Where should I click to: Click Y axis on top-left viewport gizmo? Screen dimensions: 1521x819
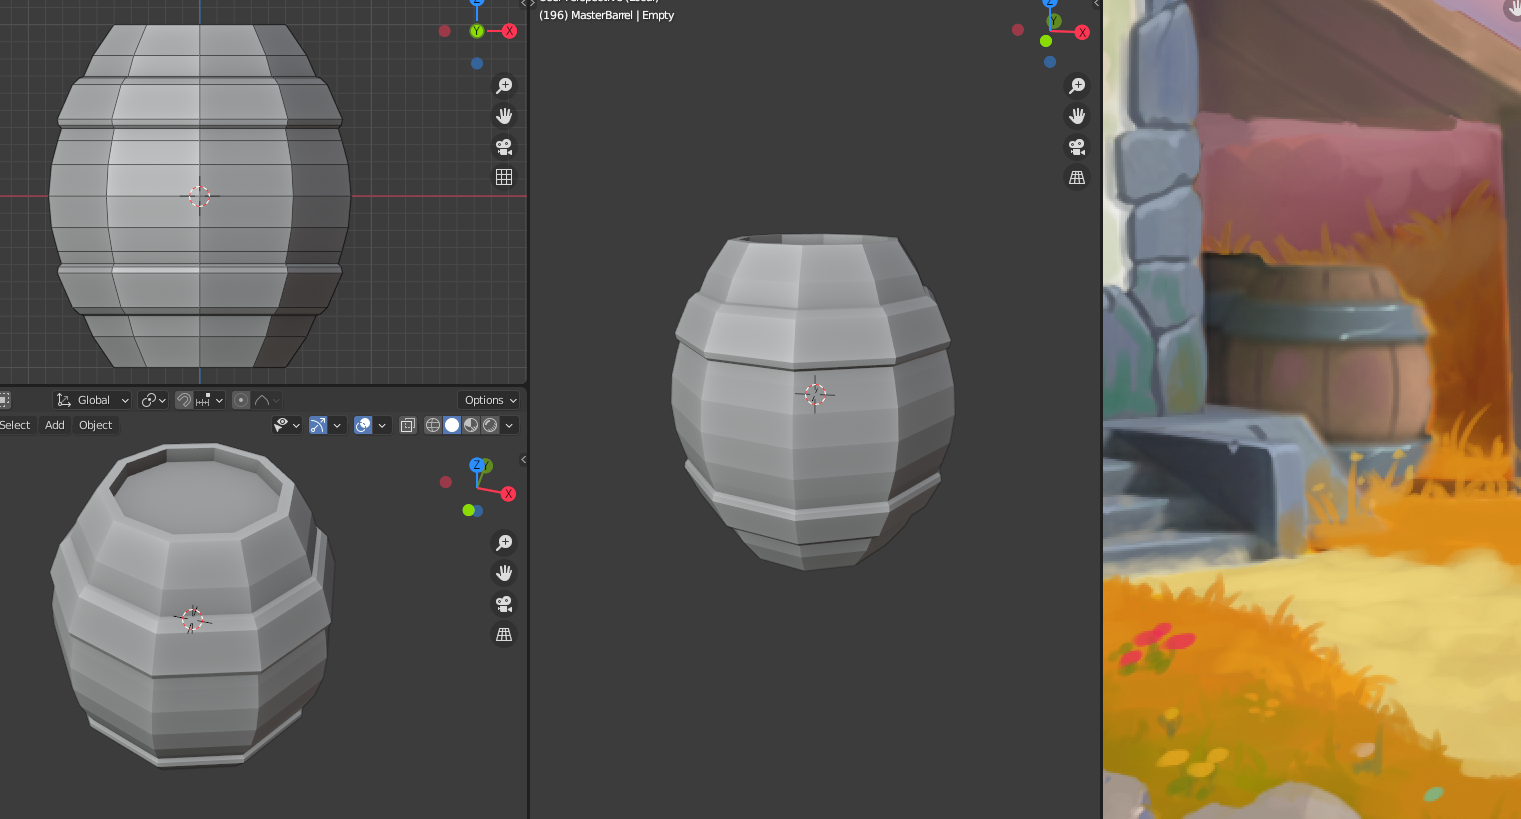coord(477,31)
